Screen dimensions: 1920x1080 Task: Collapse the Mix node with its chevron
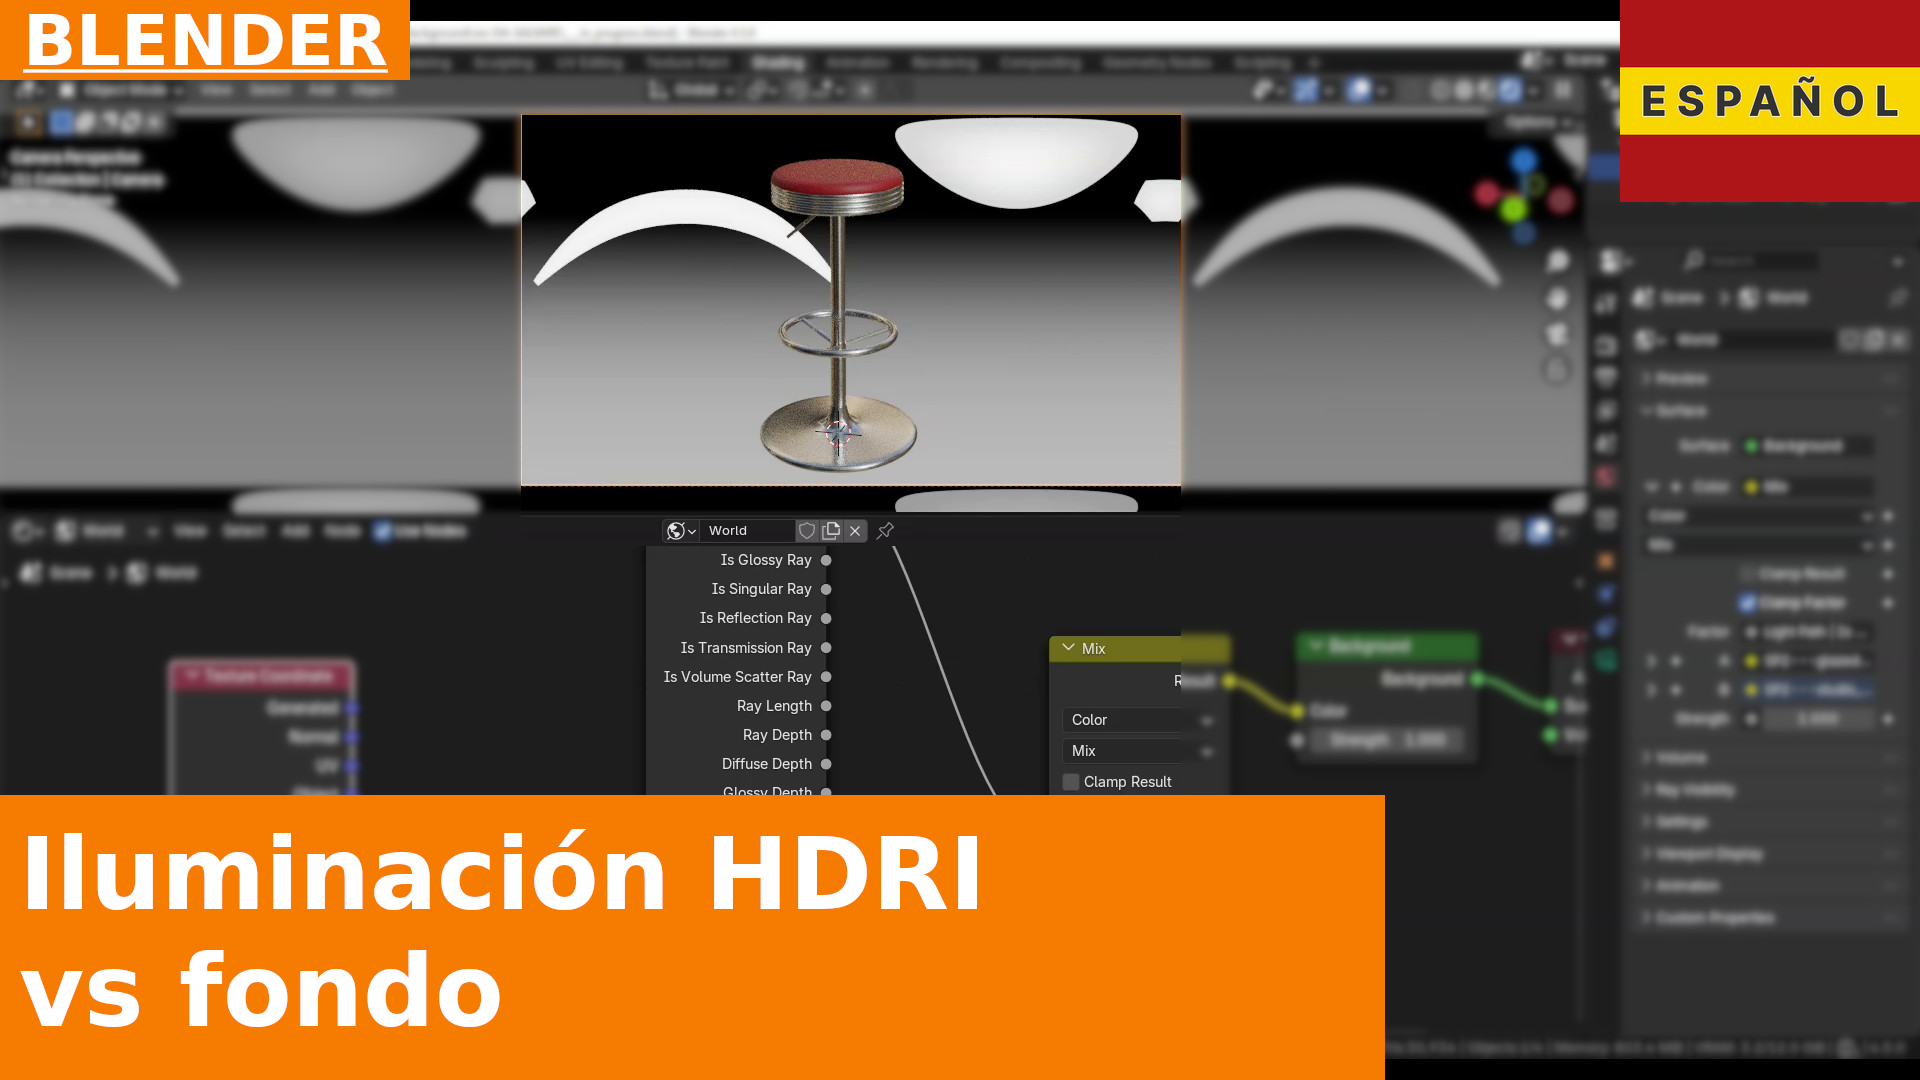[x=1068, y=648]
